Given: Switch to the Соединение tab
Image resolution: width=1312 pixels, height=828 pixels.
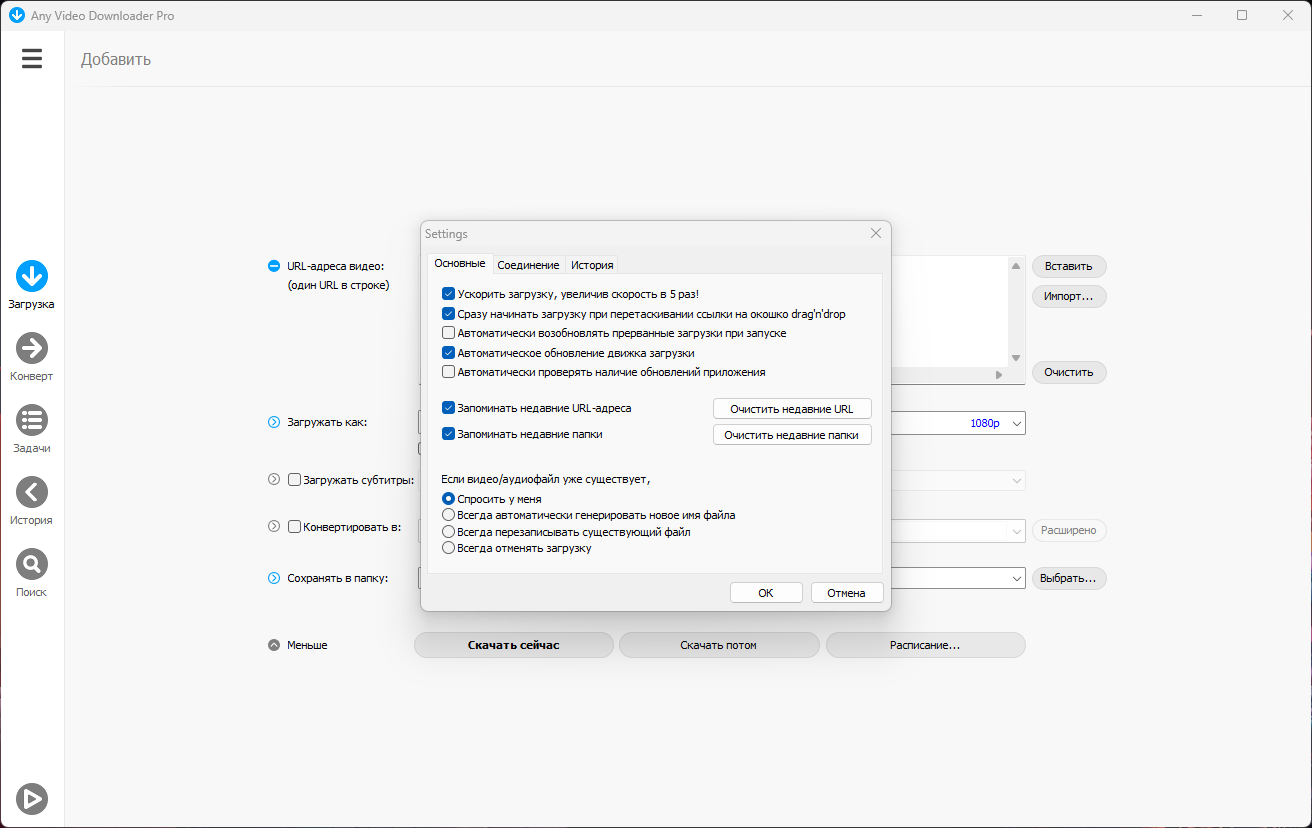Looking at the screenshot, I should tap(528, 265).
